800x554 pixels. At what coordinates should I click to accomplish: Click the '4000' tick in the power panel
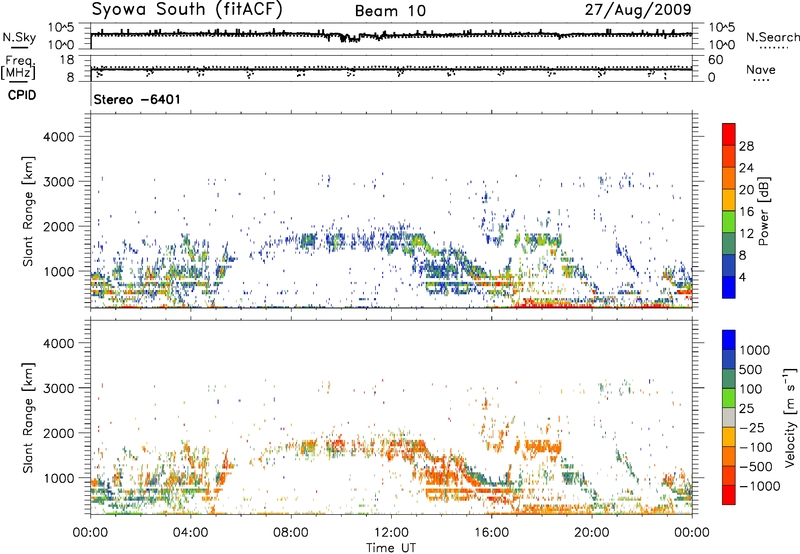click(58, 137)
